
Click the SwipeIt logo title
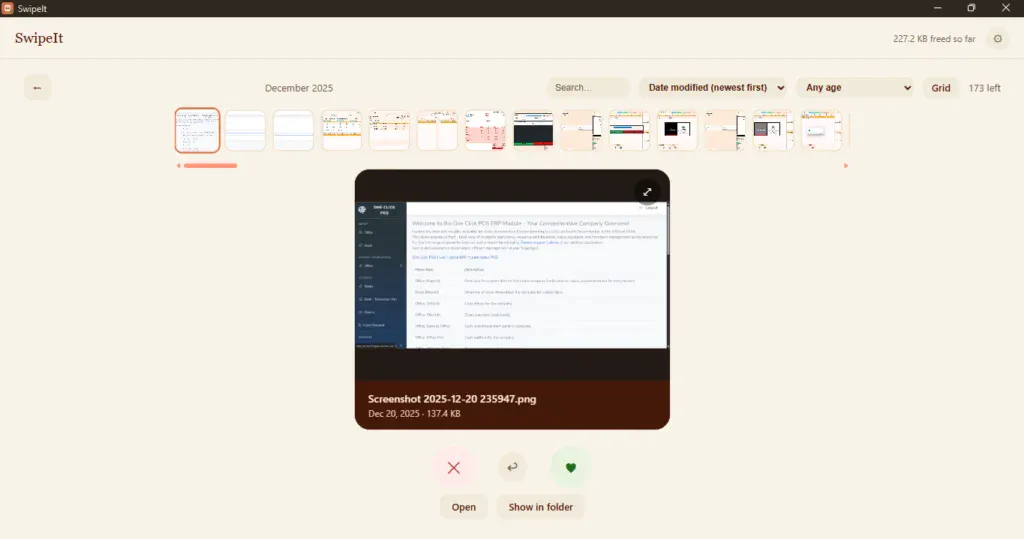click(39, 38)
